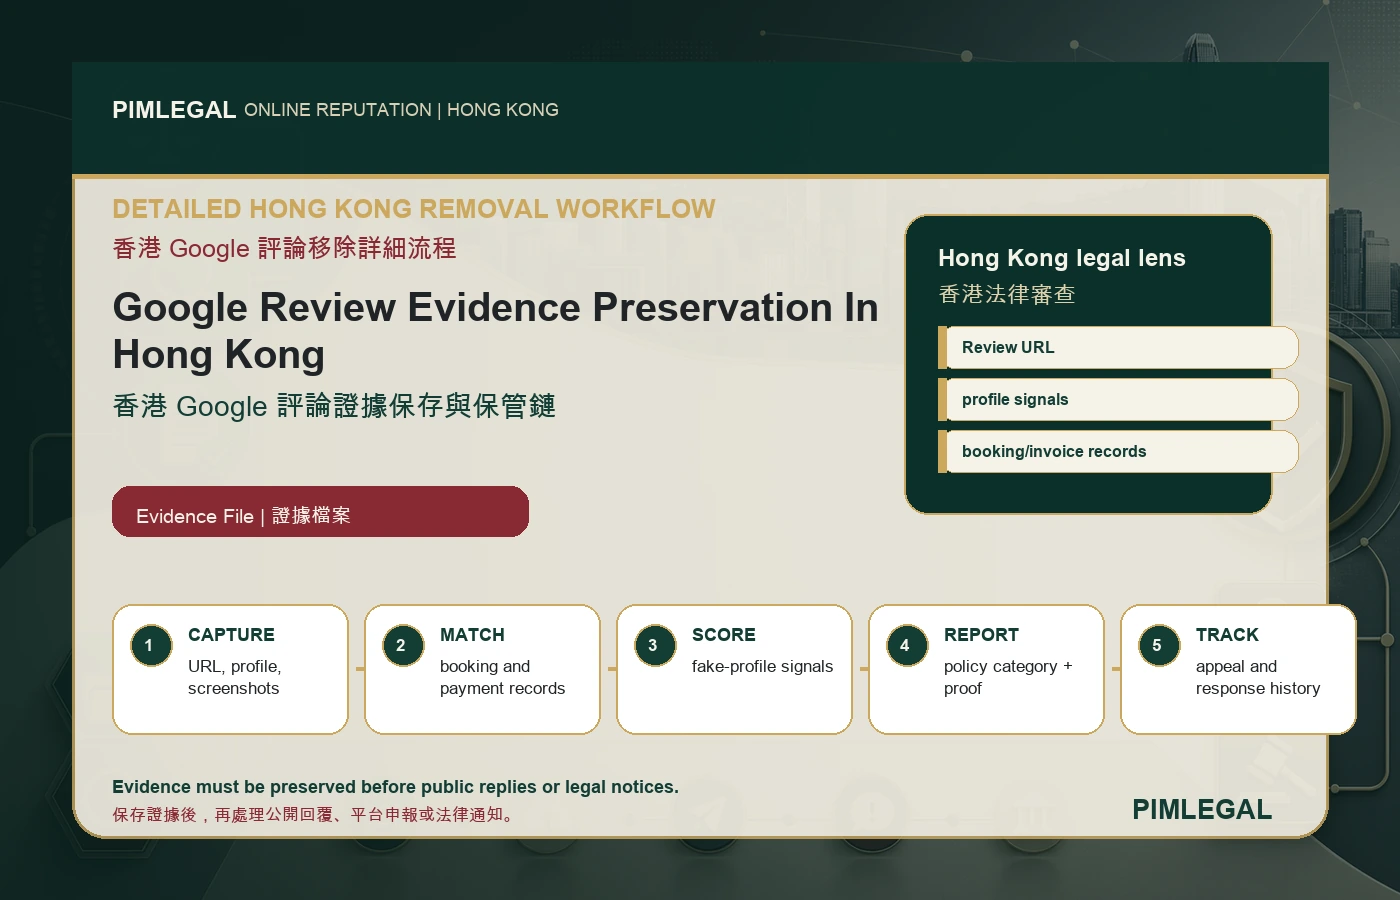
Task: Click the CAPTURE step heading
Action: click(231, 635)
